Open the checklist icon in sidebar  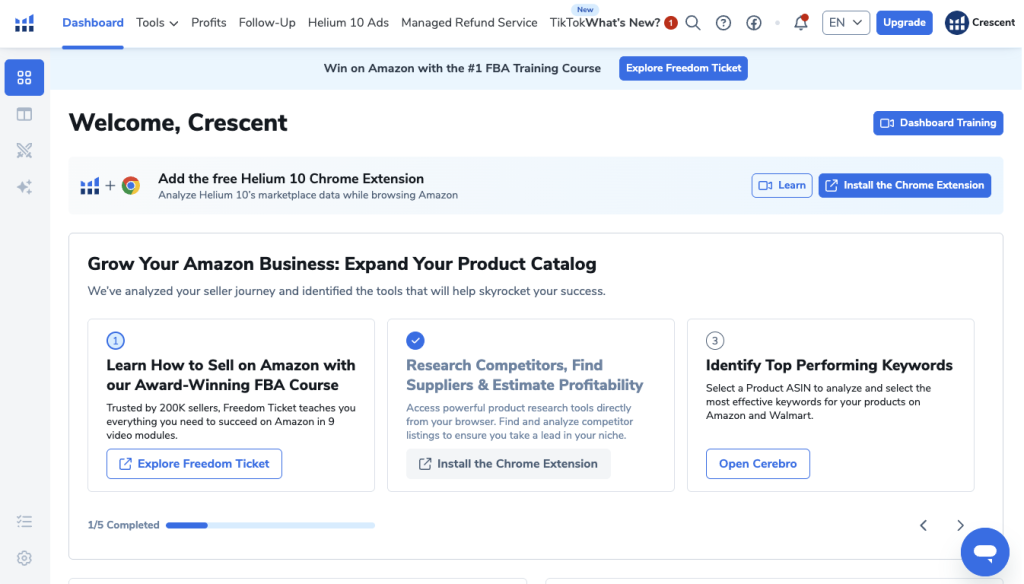[24, 521]
